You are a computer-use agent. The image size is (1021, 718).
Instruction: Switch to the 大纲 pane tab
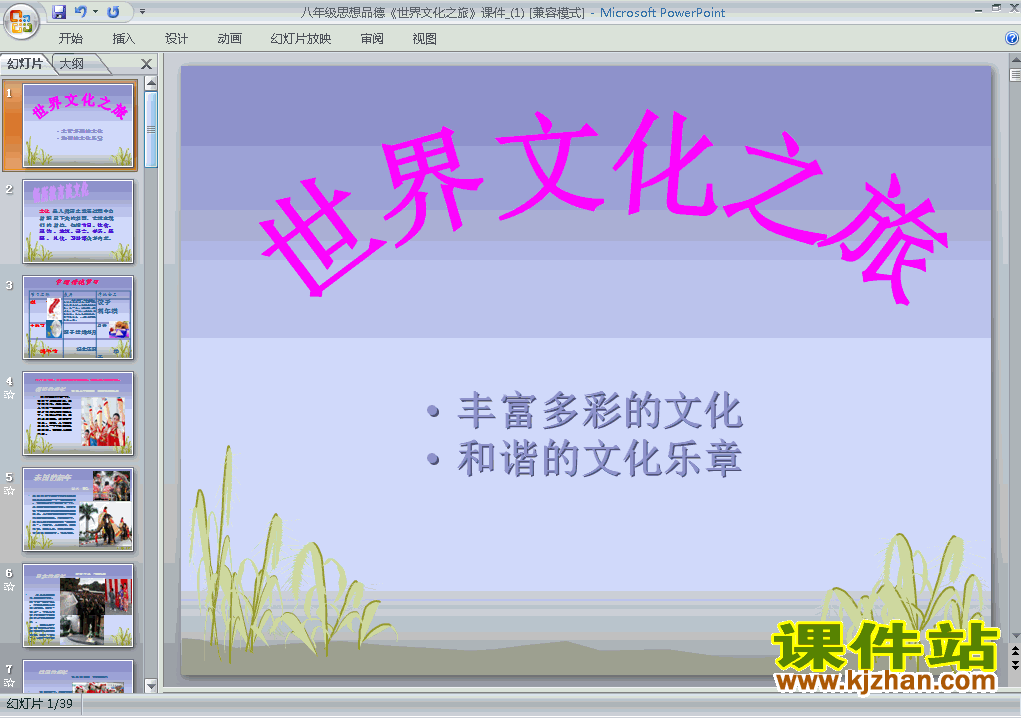pos(72,63)
